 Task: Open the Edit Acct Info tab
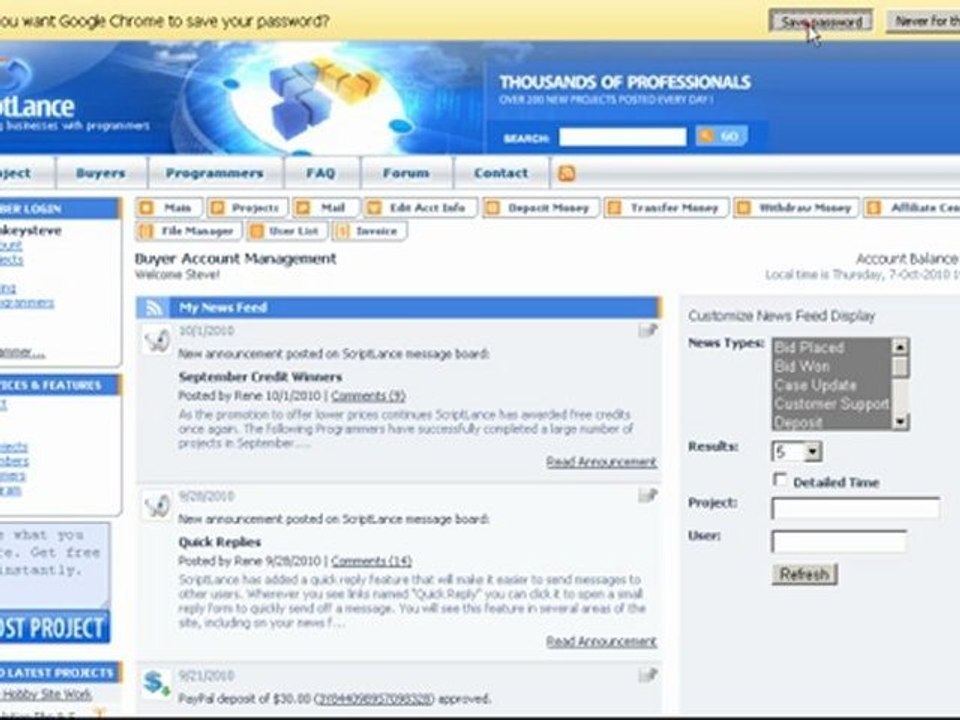(x=421, y=208)
